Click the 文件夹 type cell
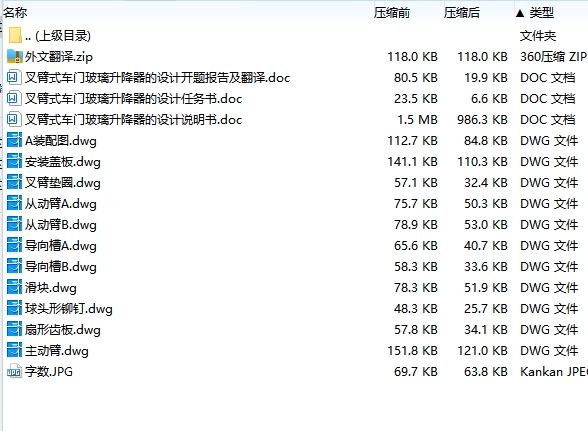The width and height of the screenshot is (588, 431). 538,36
